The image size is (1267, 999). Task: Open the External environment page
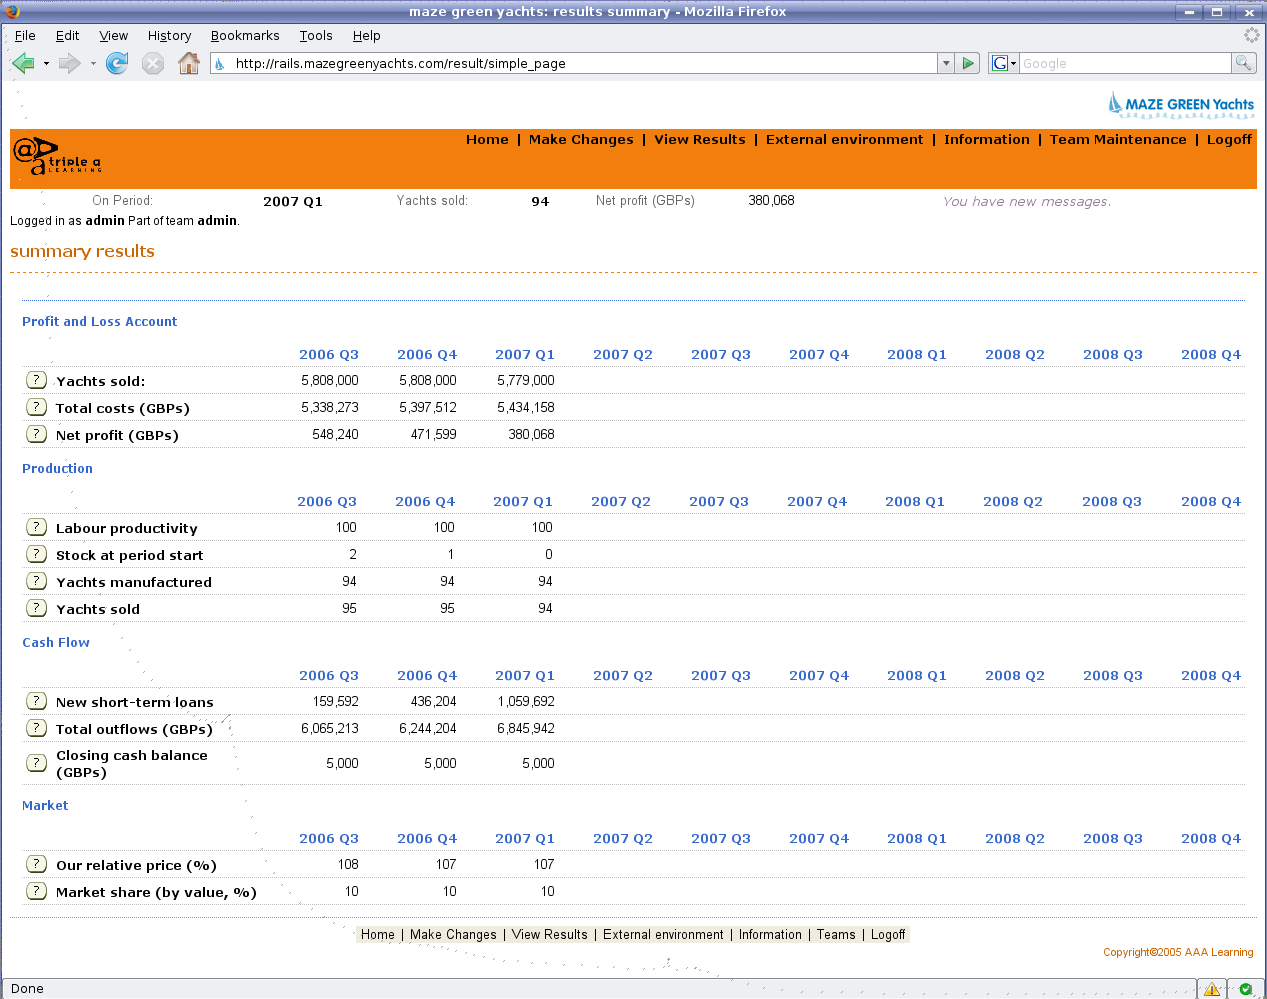(845, 140)
